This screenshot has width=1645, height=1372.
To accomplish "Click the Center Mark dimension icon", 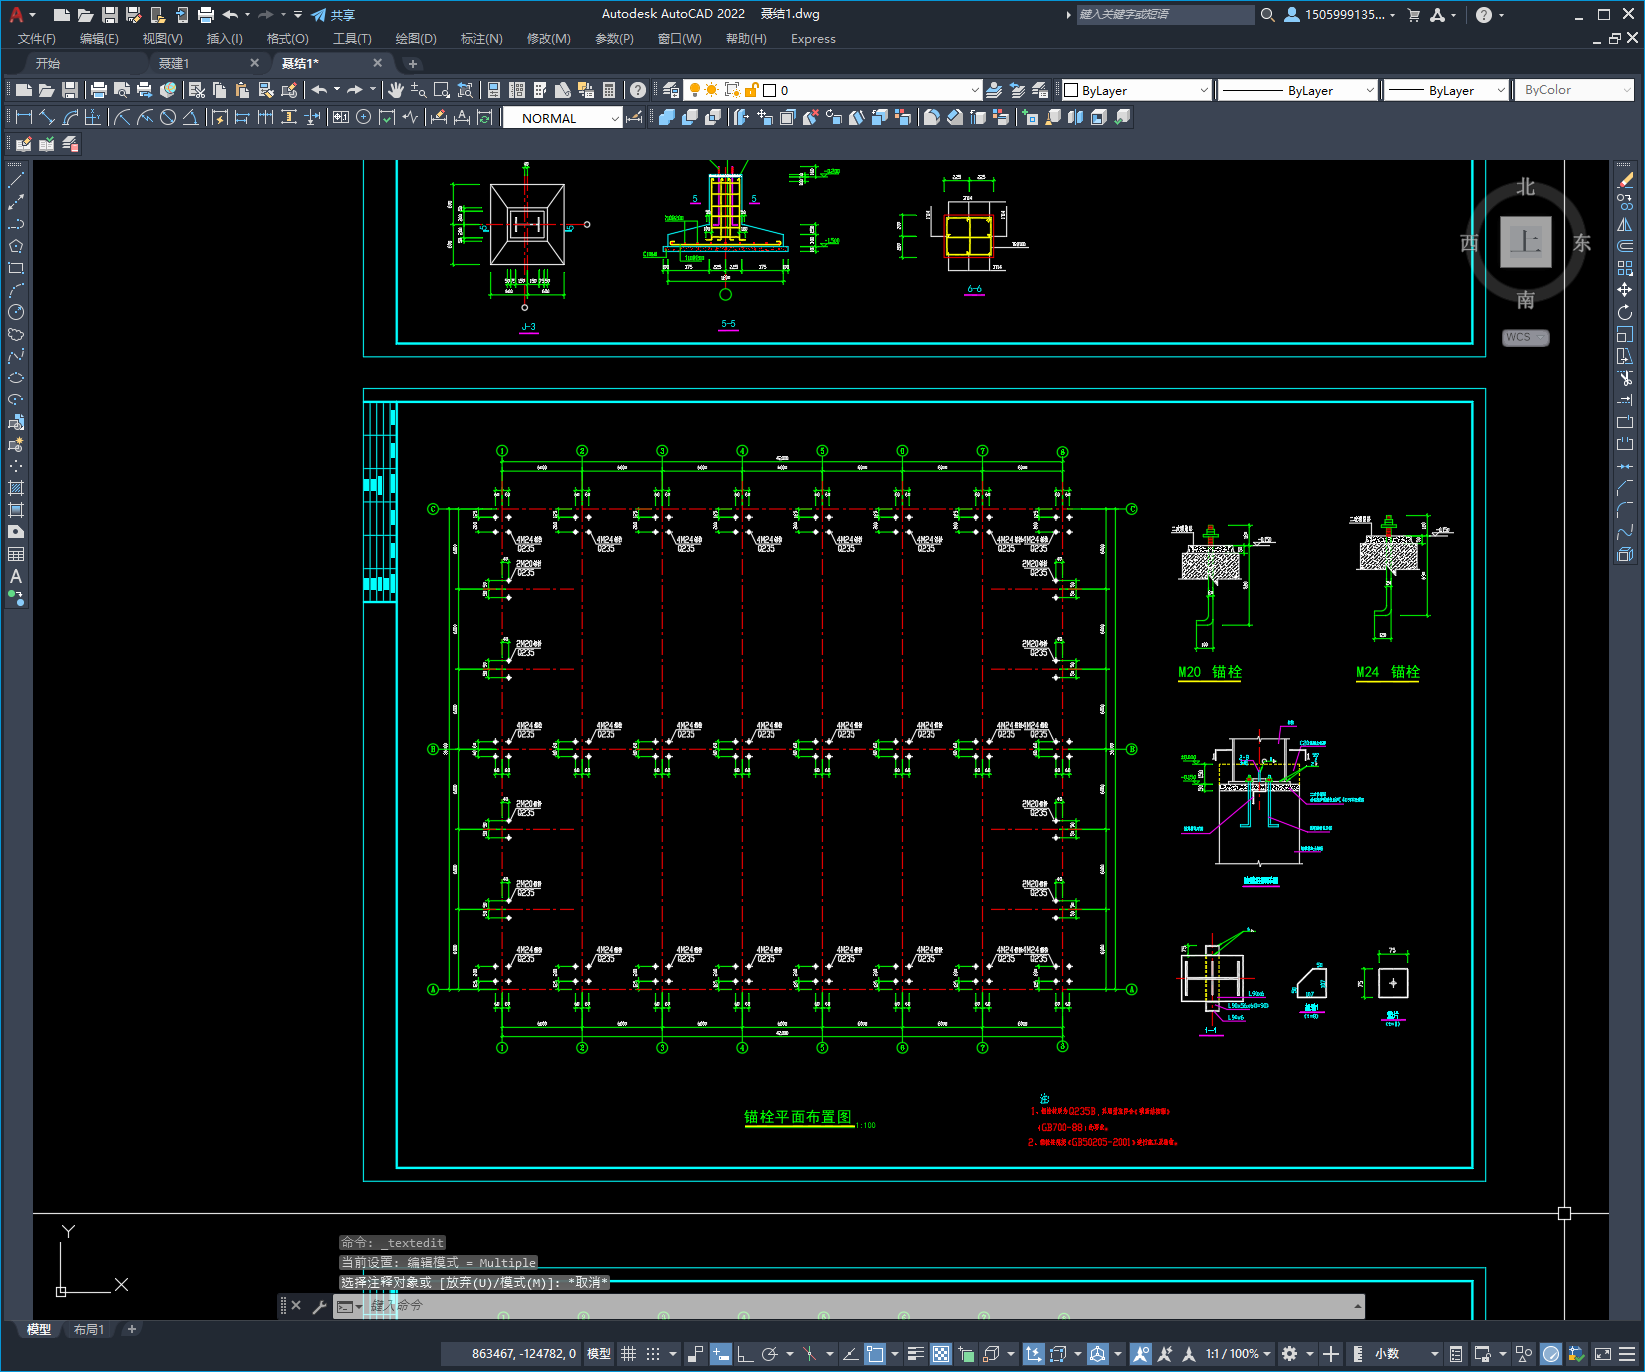I will click(x=364, y=117).
